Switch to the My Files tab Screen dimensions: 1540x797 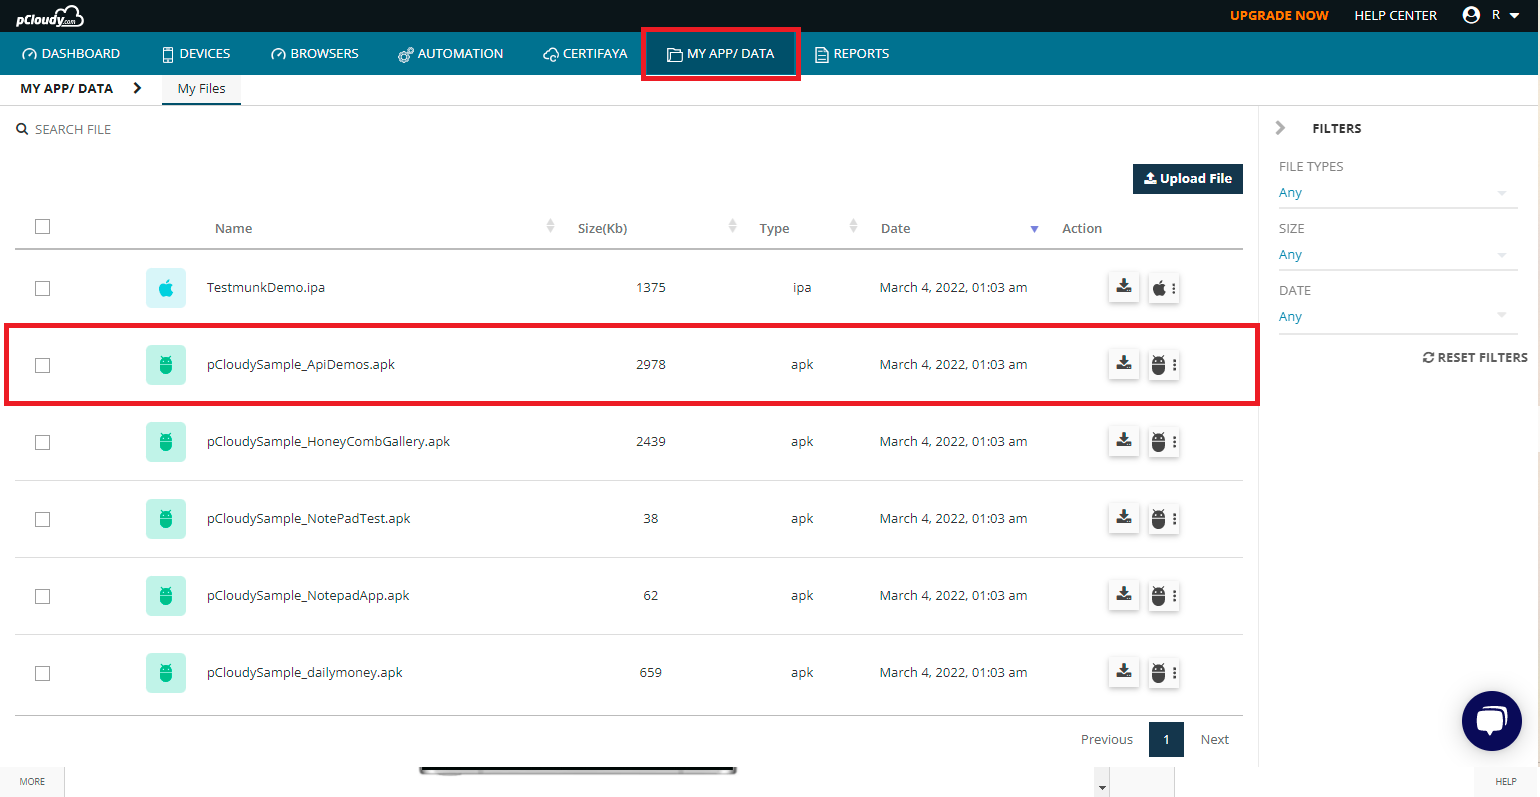[x=201, y=88]
